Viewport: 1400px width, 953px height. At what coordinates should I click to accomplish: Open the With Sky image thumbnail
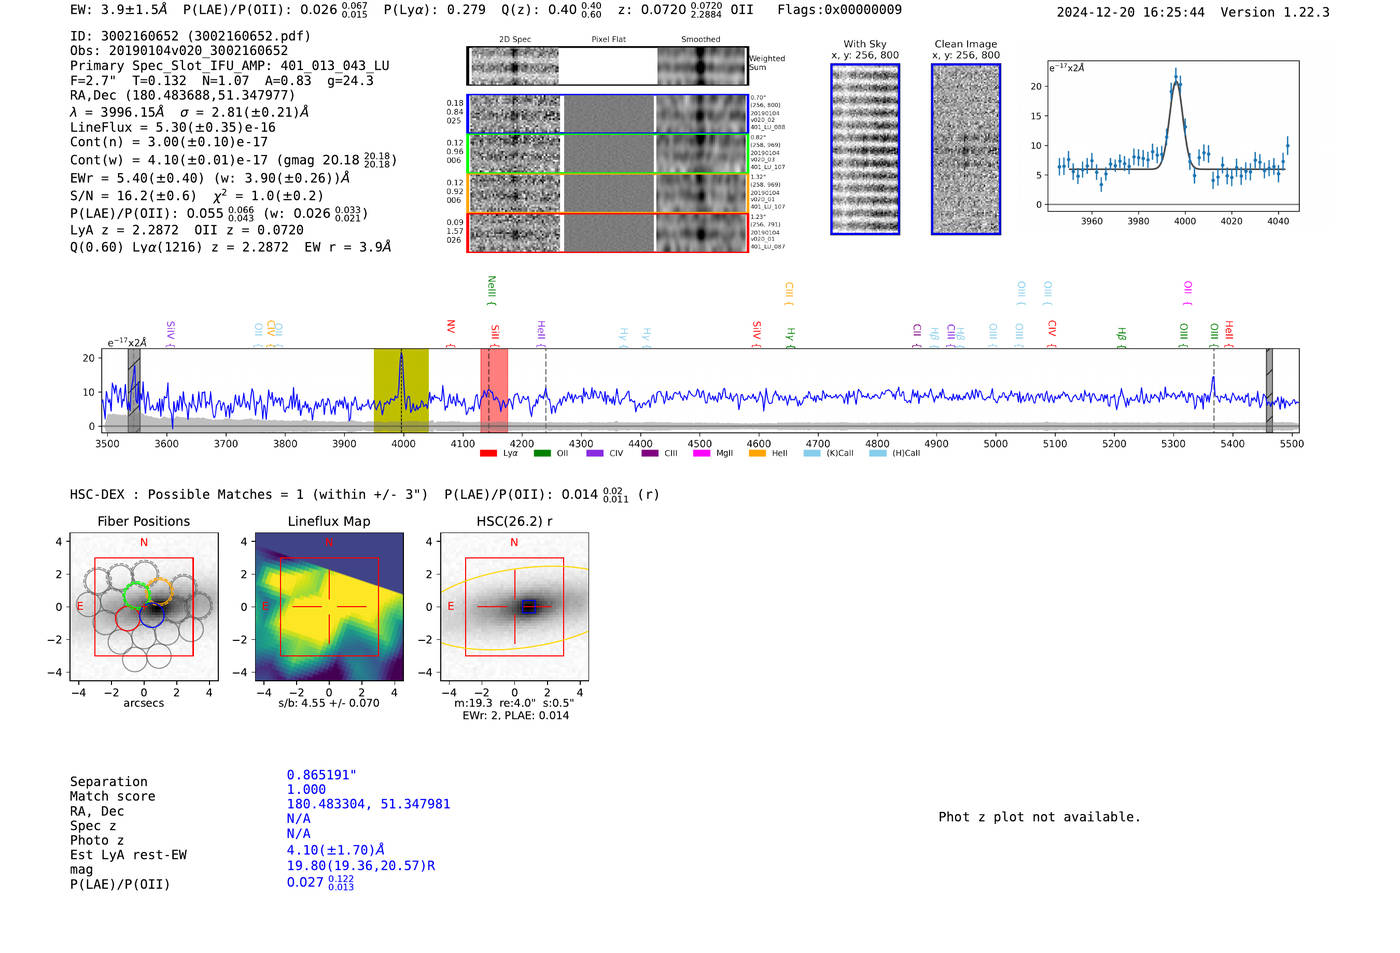coord(865,149)
